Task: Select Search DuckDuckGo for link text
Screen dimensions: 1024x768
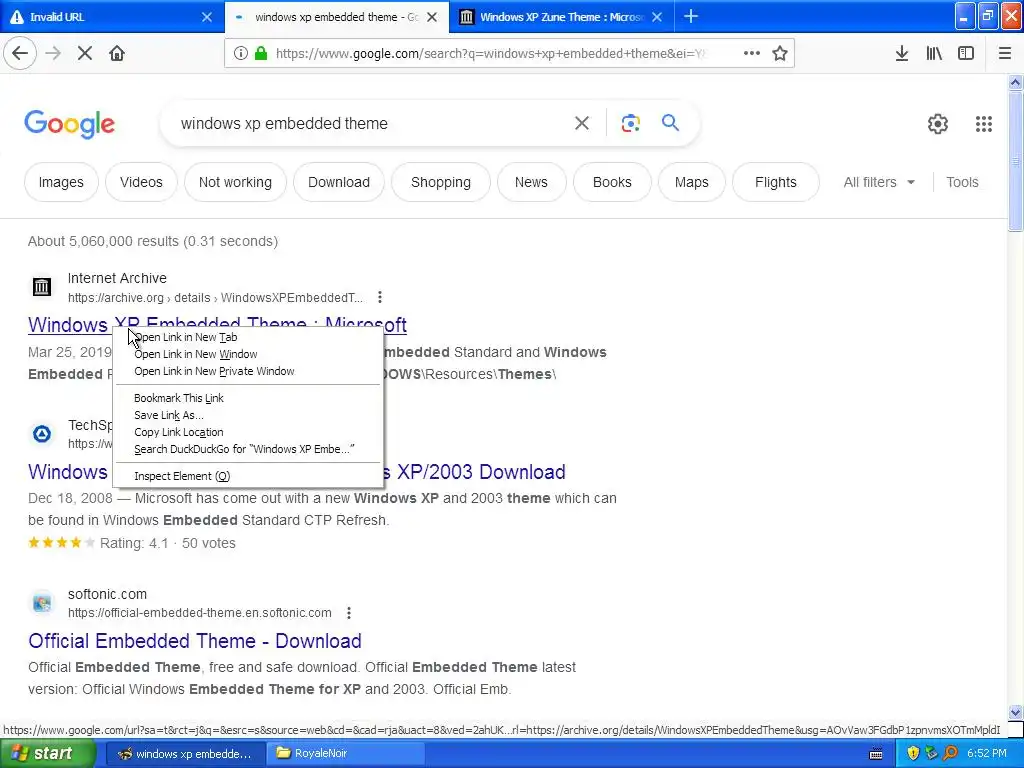Action: pos(248,449)
